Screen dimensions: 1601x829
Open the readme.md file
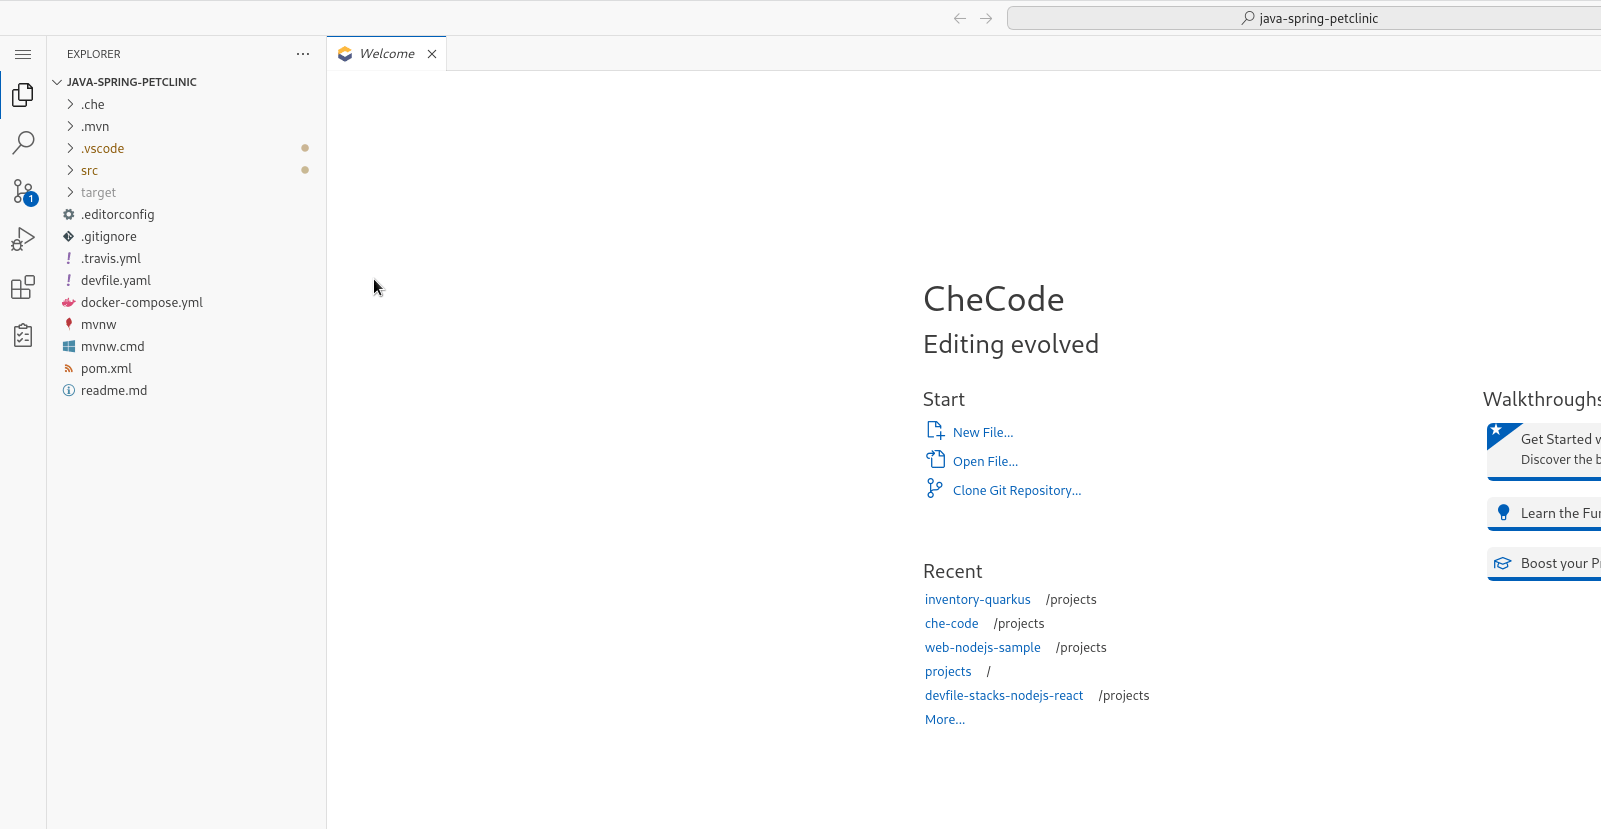click(187, 390)
